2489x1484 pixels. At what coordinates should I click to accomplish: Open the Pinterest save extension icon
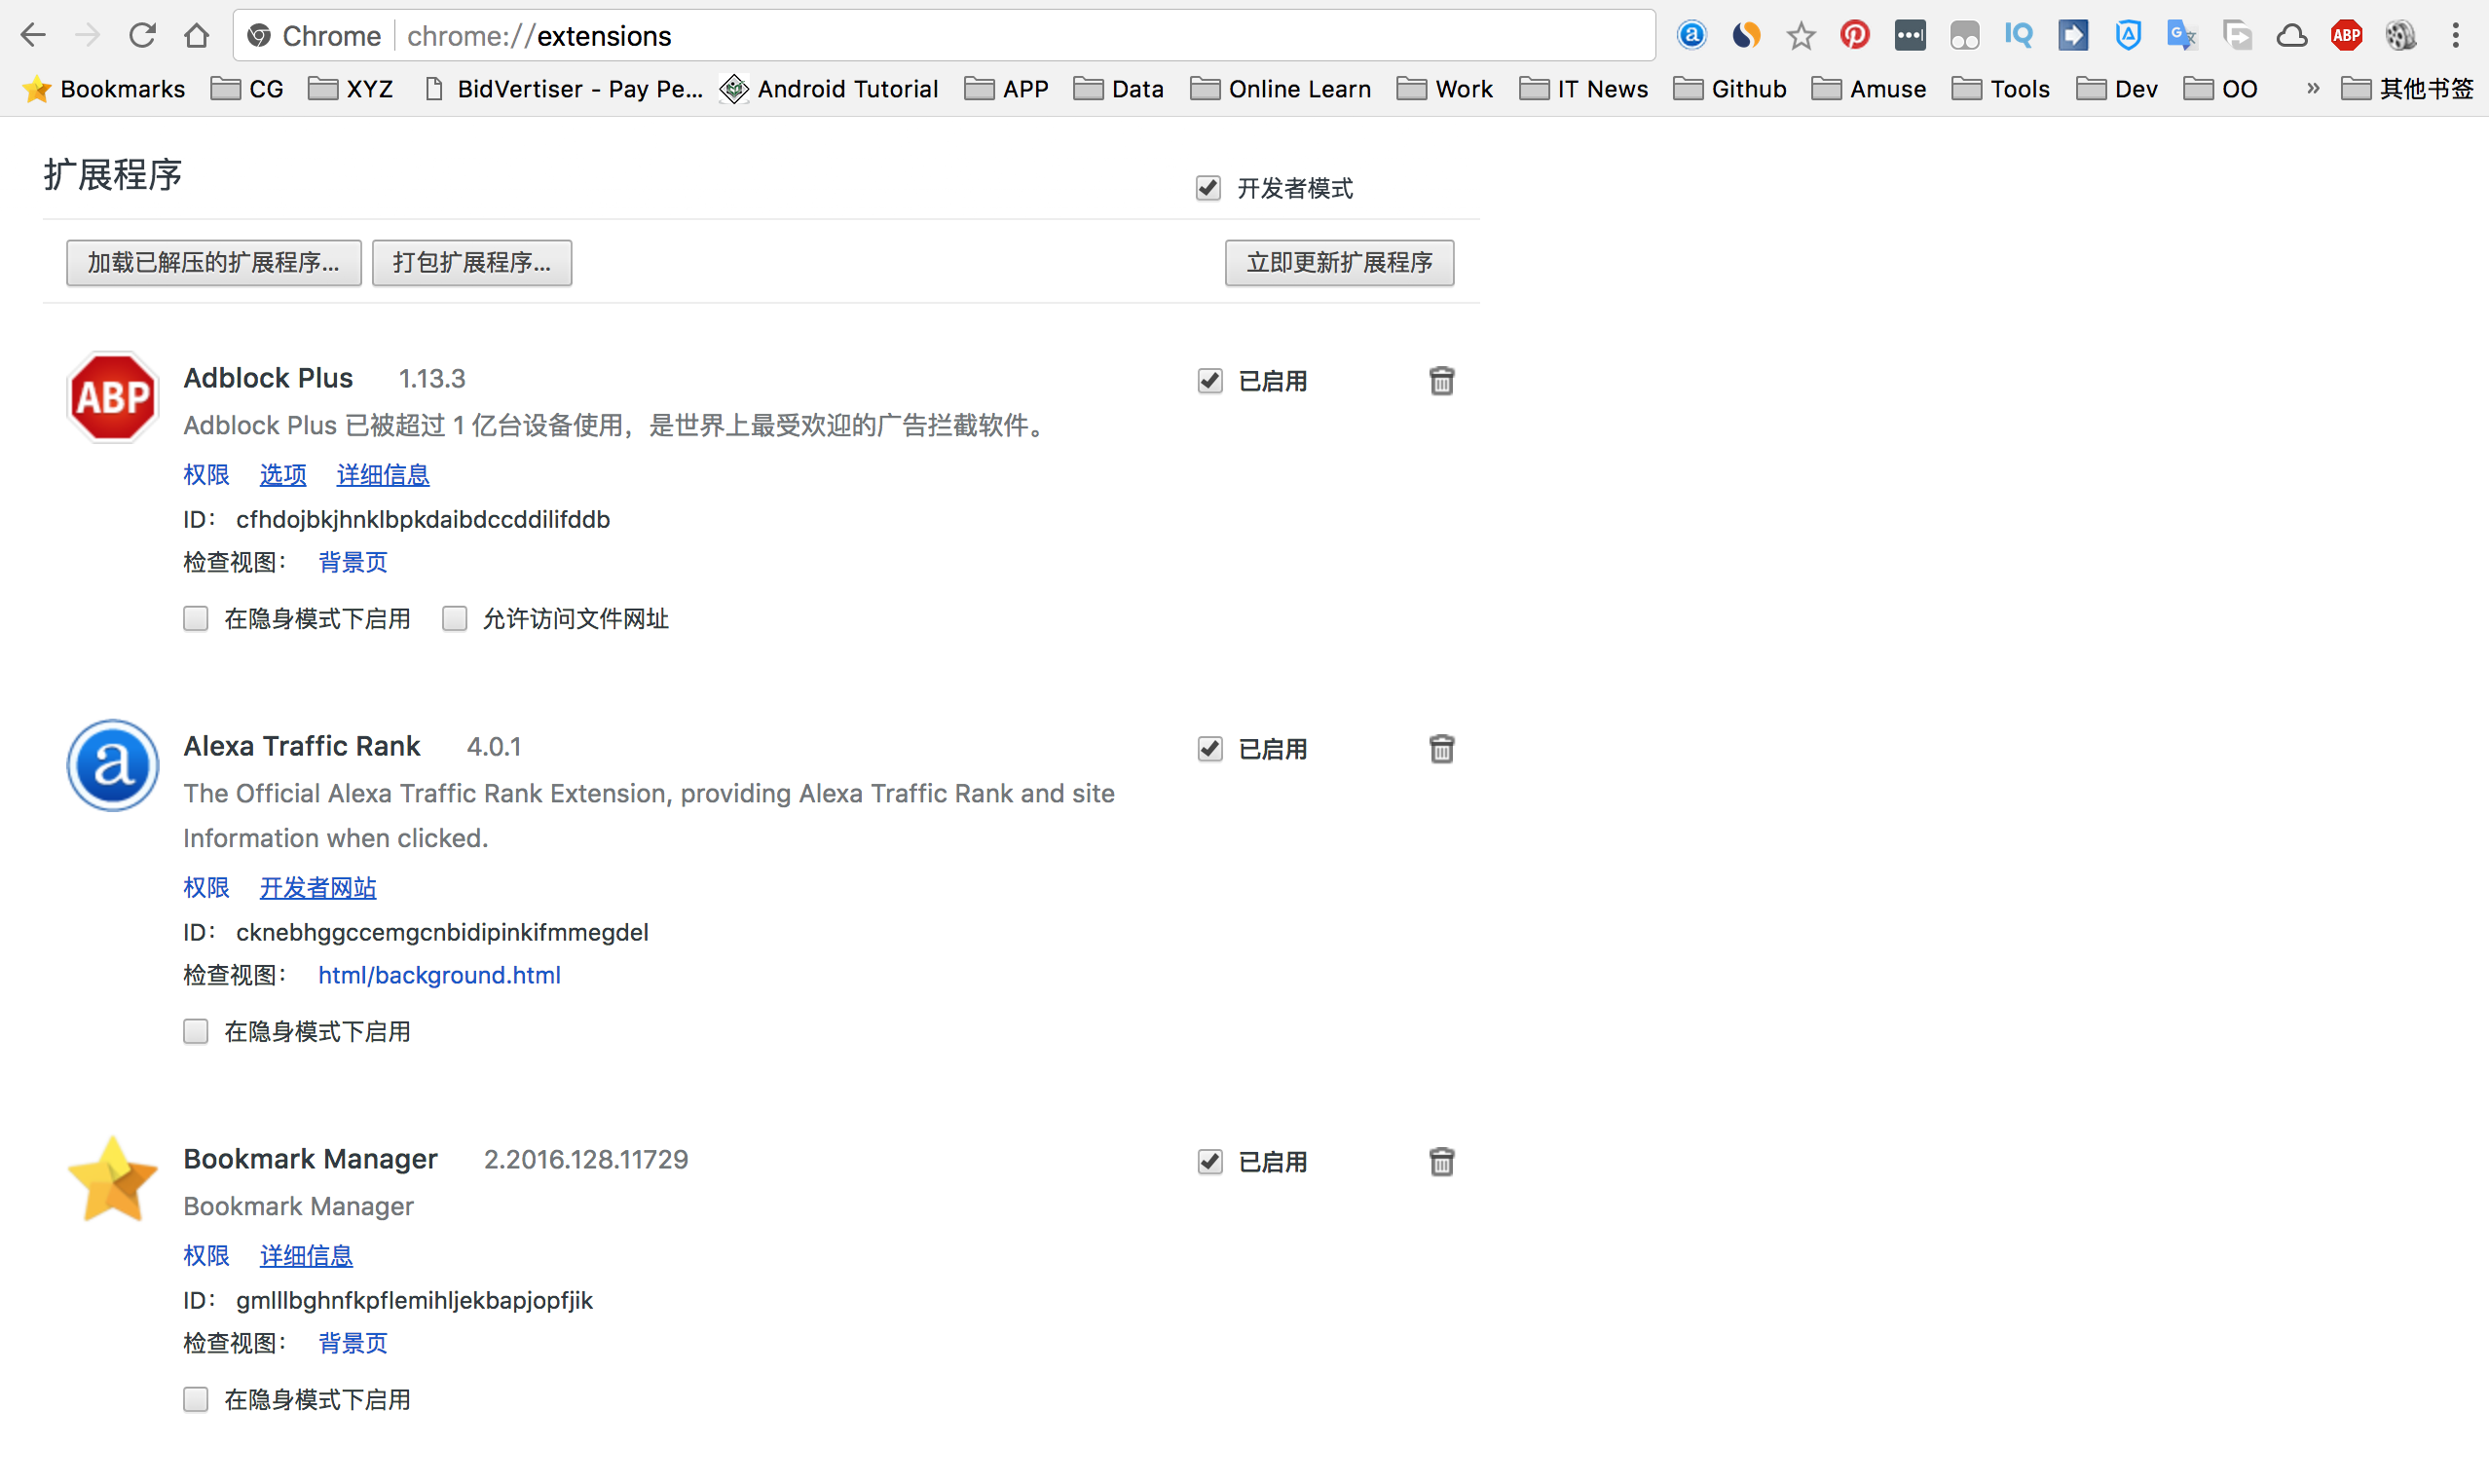1855,36
